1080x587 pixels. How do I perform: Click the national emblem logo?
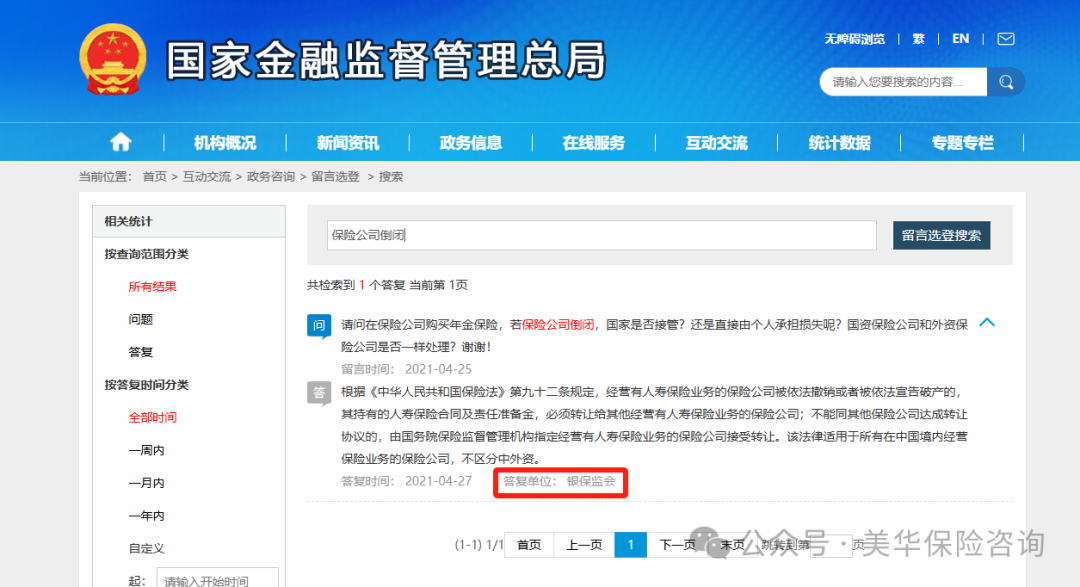114,59
